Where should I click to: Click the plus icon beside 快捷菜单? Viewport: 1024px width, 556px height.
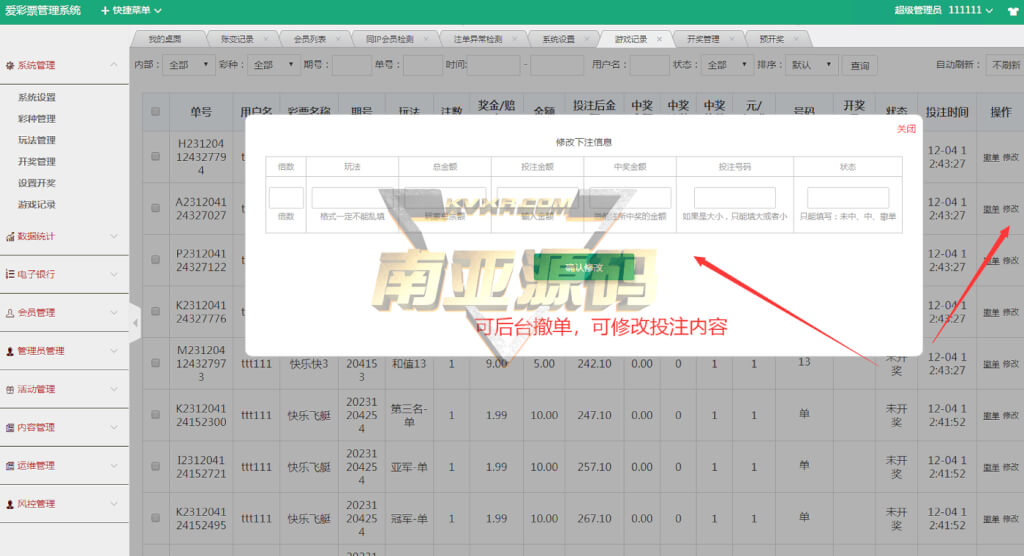(x=104, y=10)
